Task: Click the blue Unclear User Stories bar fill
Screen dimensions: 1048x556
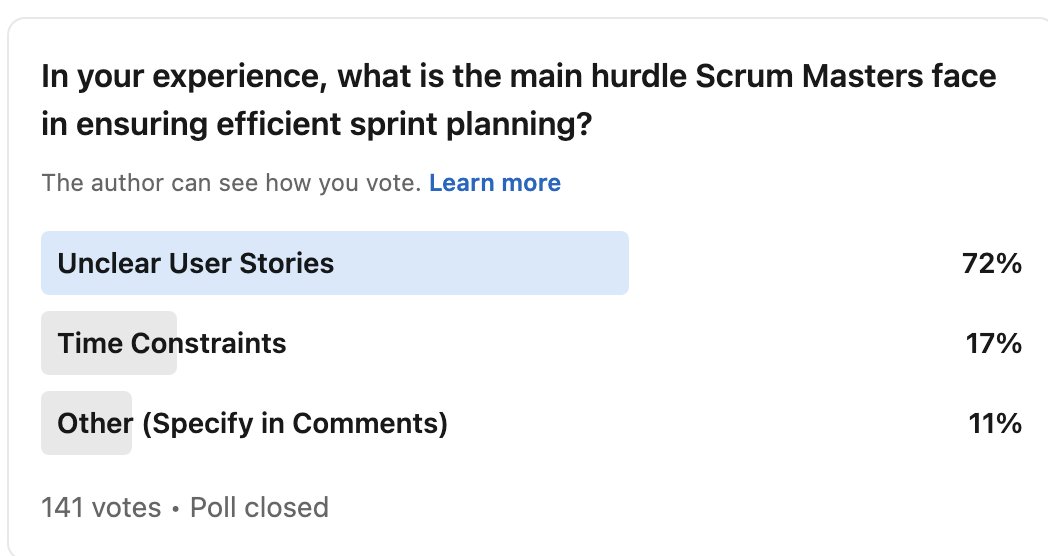Action: [x=335, y=263]
